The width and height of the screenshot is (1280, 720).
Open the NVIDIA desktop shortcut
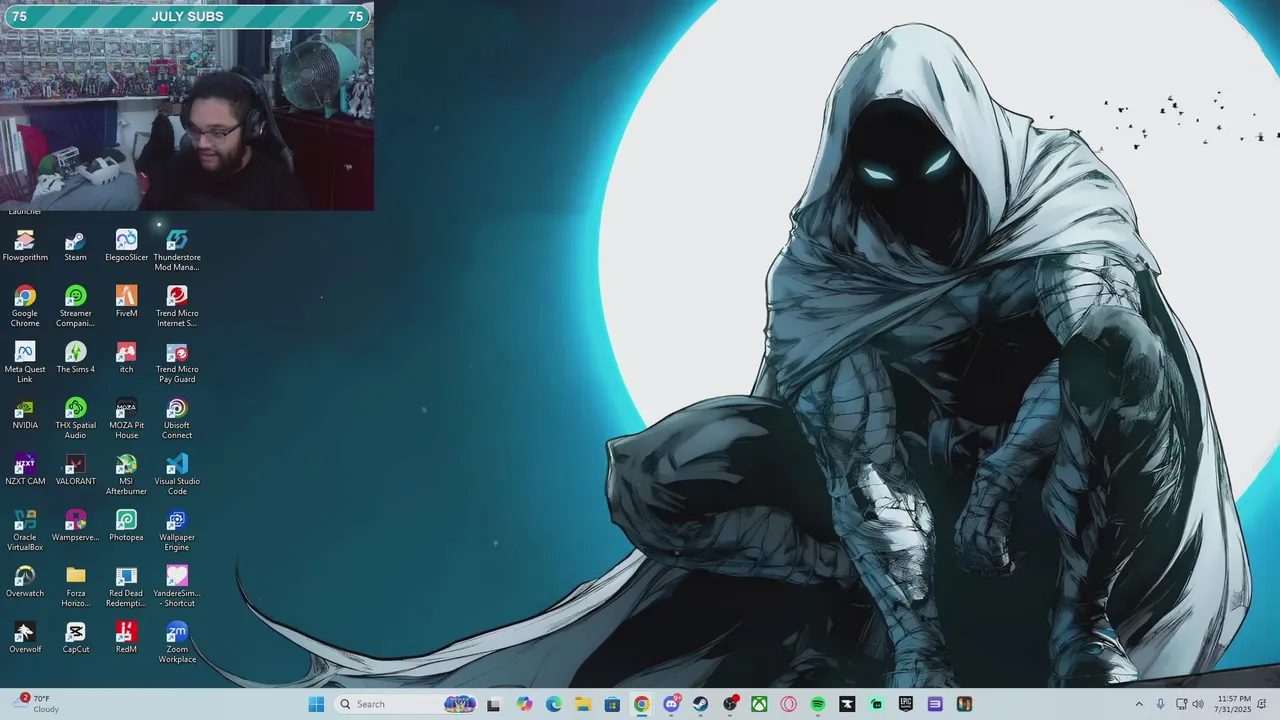pyautogui.click(x=25, y=413)
